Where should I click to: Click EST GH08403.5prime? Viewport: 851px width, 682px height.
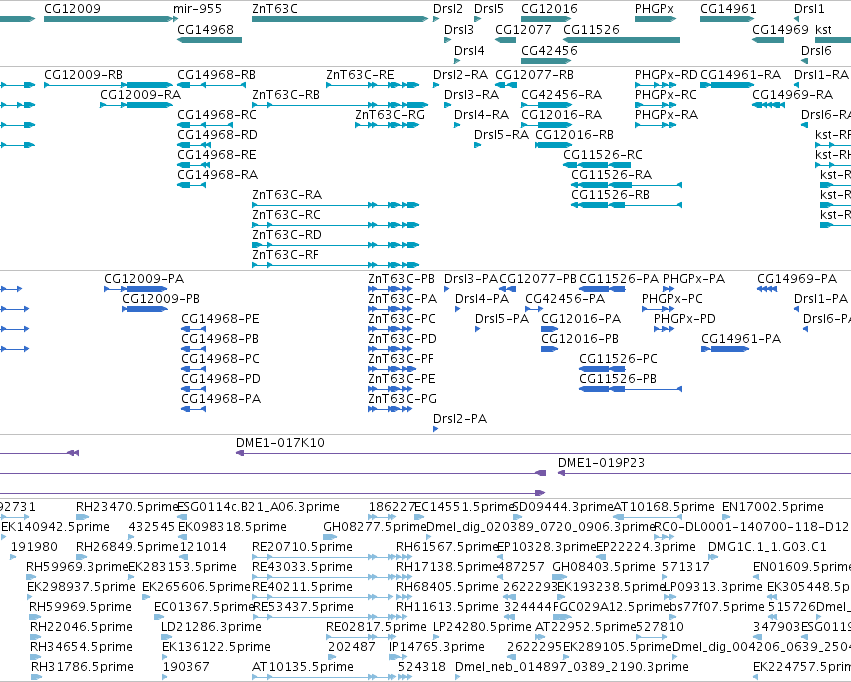pos(561,577)
